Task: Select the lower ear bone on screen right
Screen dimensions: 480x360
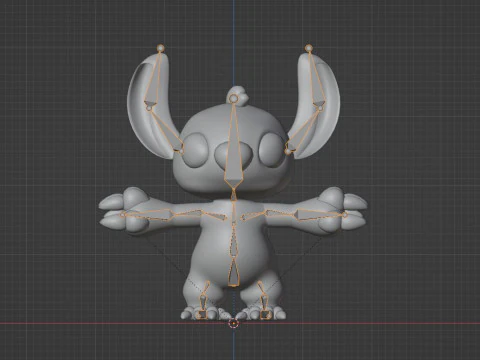Action: pyautogui.click(x=303, y=131)
